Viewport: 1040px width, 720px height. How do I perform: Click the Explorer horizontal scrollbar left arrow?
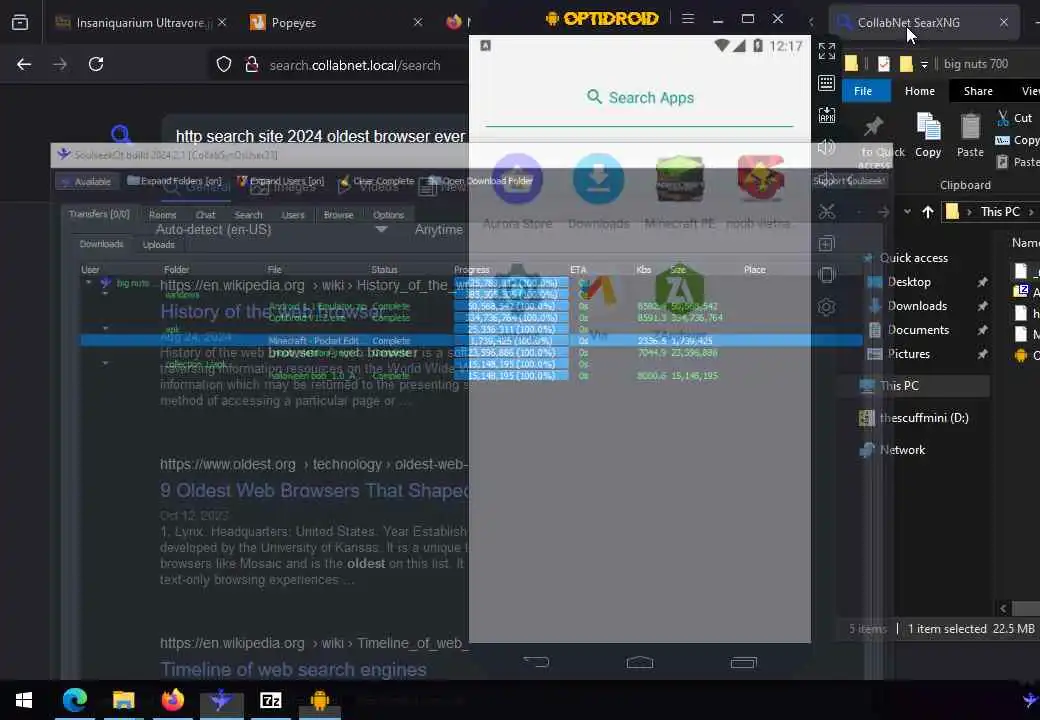1003,608
